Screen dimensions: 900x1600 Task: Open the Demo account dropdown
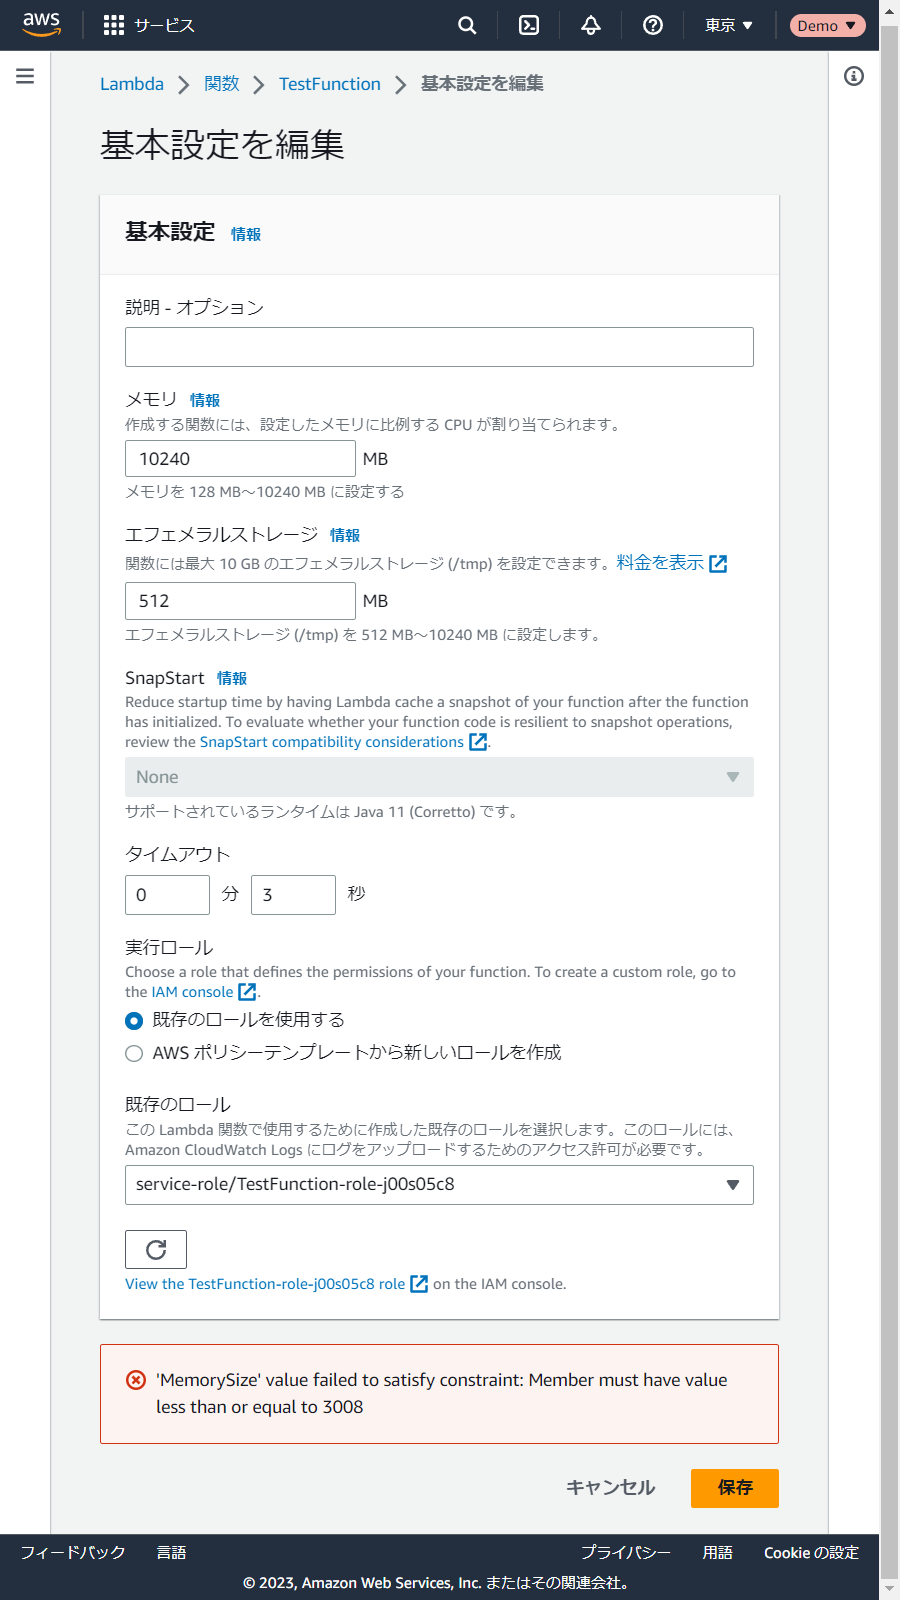827,25
